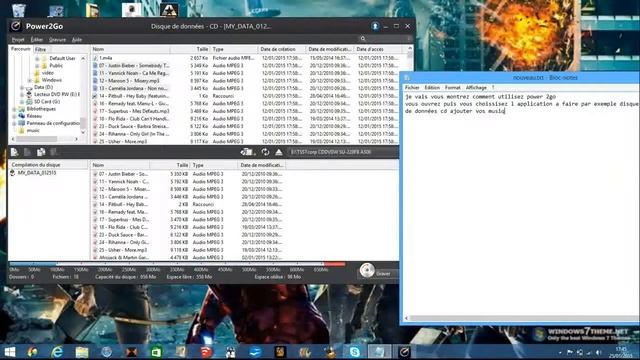This screenshot has height=360, width=640.
Task: Click the refresh drive icon
Action: [265, 152]
